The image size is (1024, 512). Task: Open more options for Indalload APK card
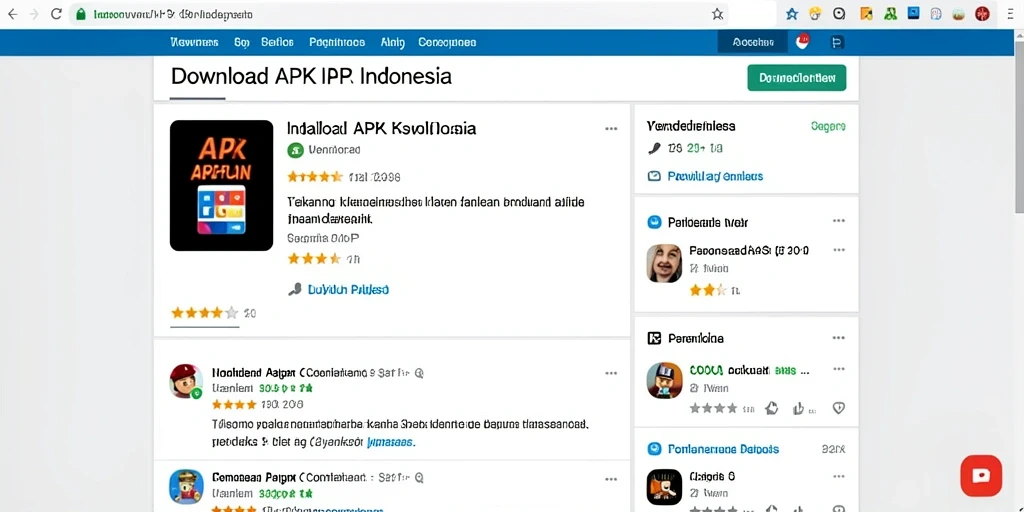coord(611,129)
